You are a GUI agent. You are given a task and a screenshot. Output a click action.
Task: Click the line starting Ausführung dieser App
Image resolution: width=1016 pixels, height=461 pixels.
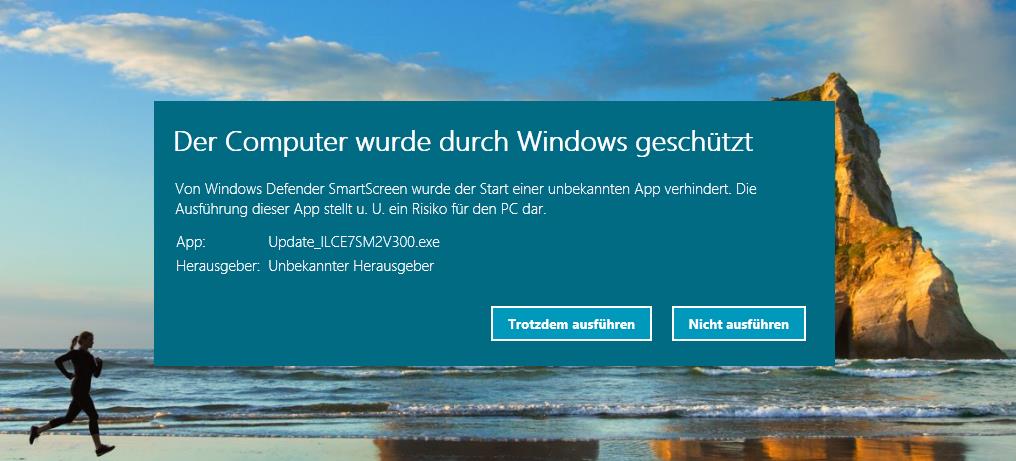point(361,209)
